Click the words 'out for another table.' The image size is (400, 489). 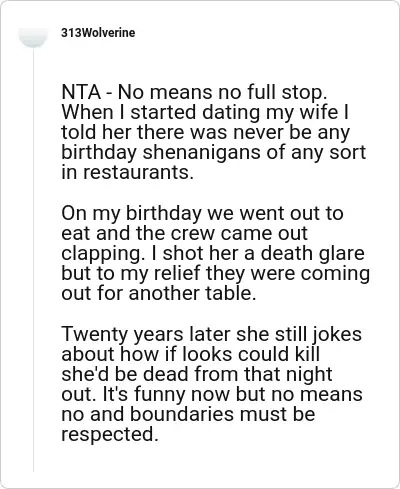pyautogui.click(x=159, y=294)
